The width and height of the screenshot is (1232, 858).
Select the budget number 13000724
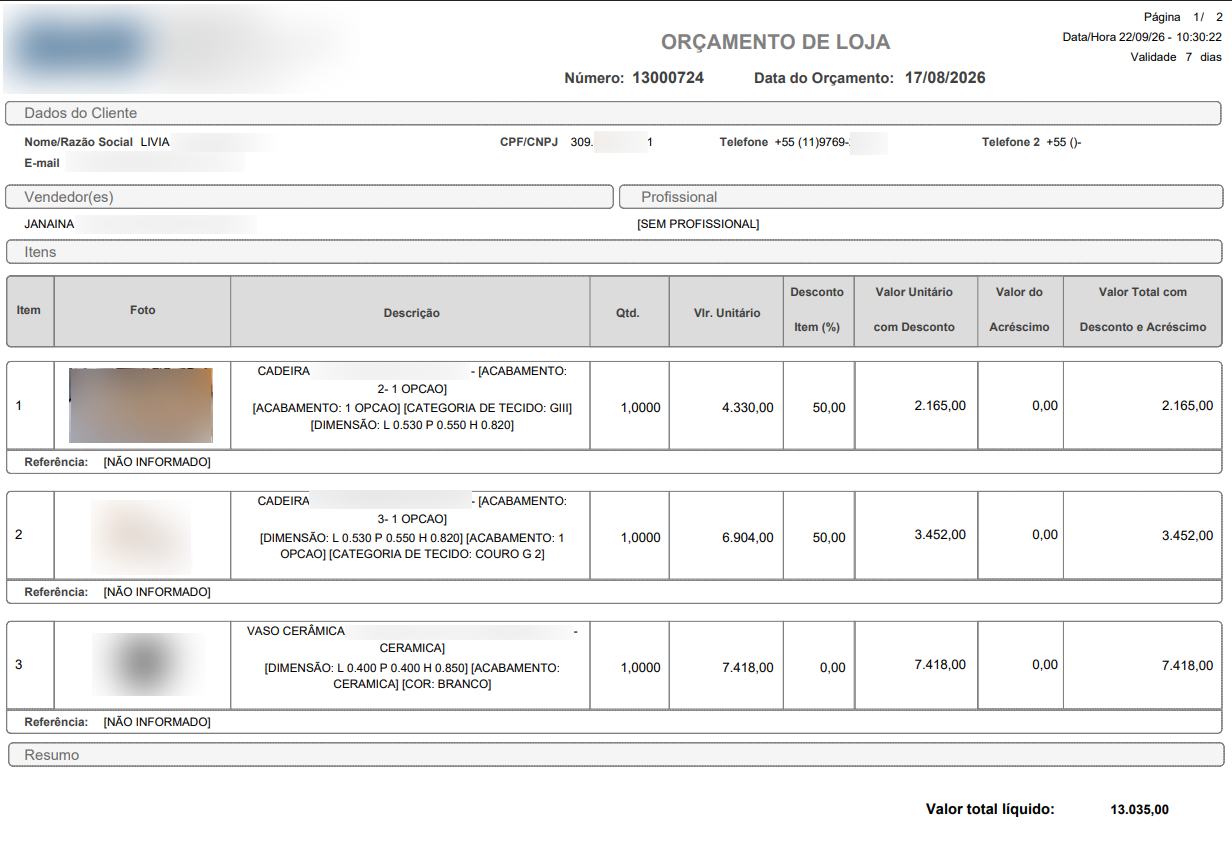coord(668,78)
